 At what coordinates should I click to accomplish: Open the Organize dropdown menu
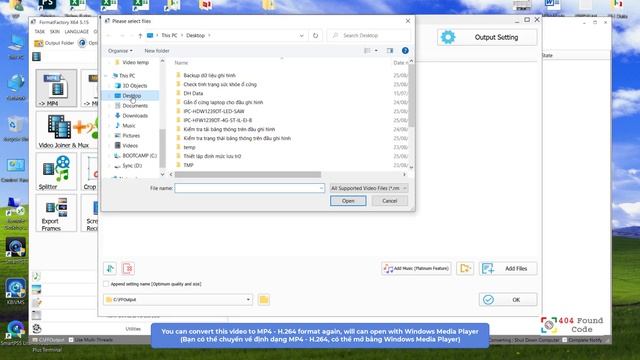coord(120,51)
